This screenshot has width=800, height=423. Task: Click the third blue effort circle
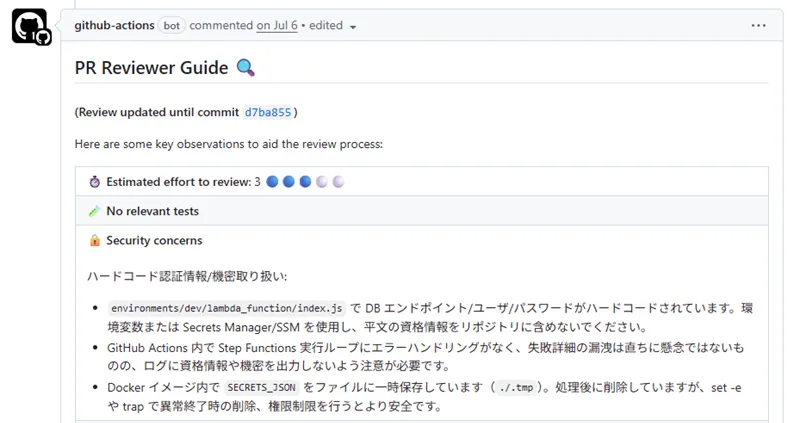pyautogui.click(x=305, y=182)
